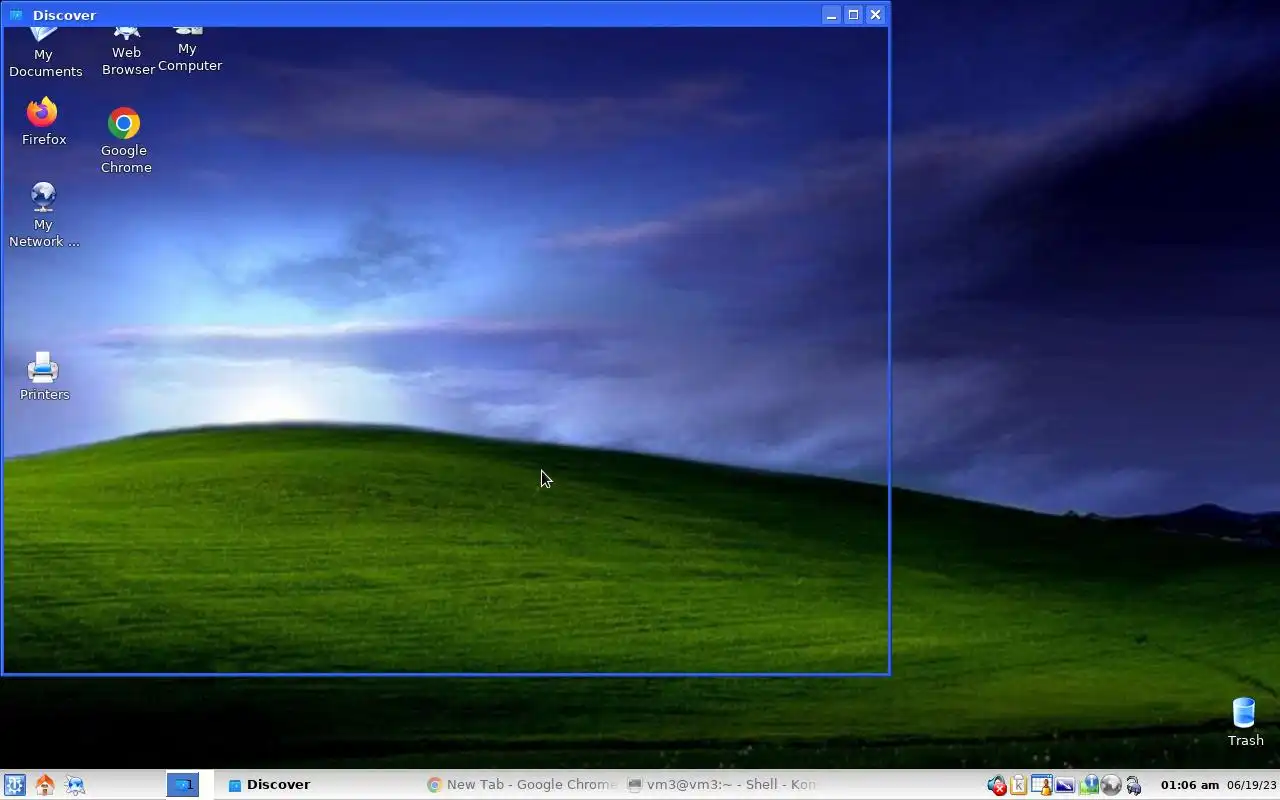The image size is (1280, 800).
Task: Click the gray globe network tray icon
Action: click(1110, 786)
